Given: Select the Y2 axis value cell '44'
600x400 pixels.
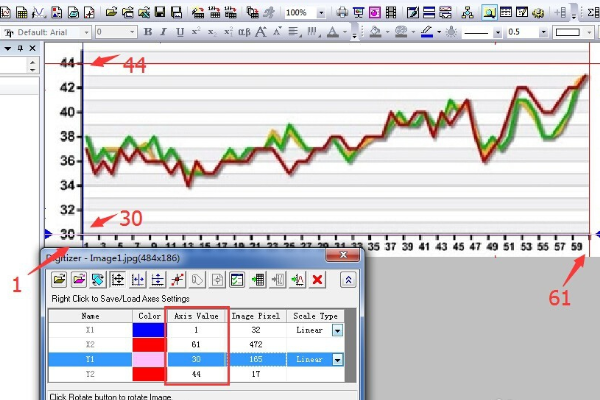Looking at the screenshot, I should point(196,374).
